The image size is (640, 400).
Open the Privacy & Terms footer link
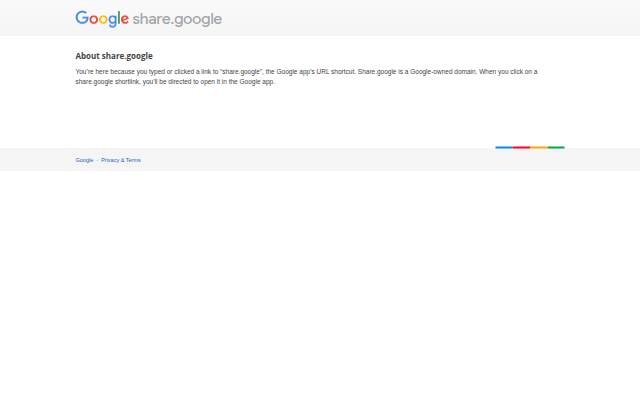coord(121,160)
